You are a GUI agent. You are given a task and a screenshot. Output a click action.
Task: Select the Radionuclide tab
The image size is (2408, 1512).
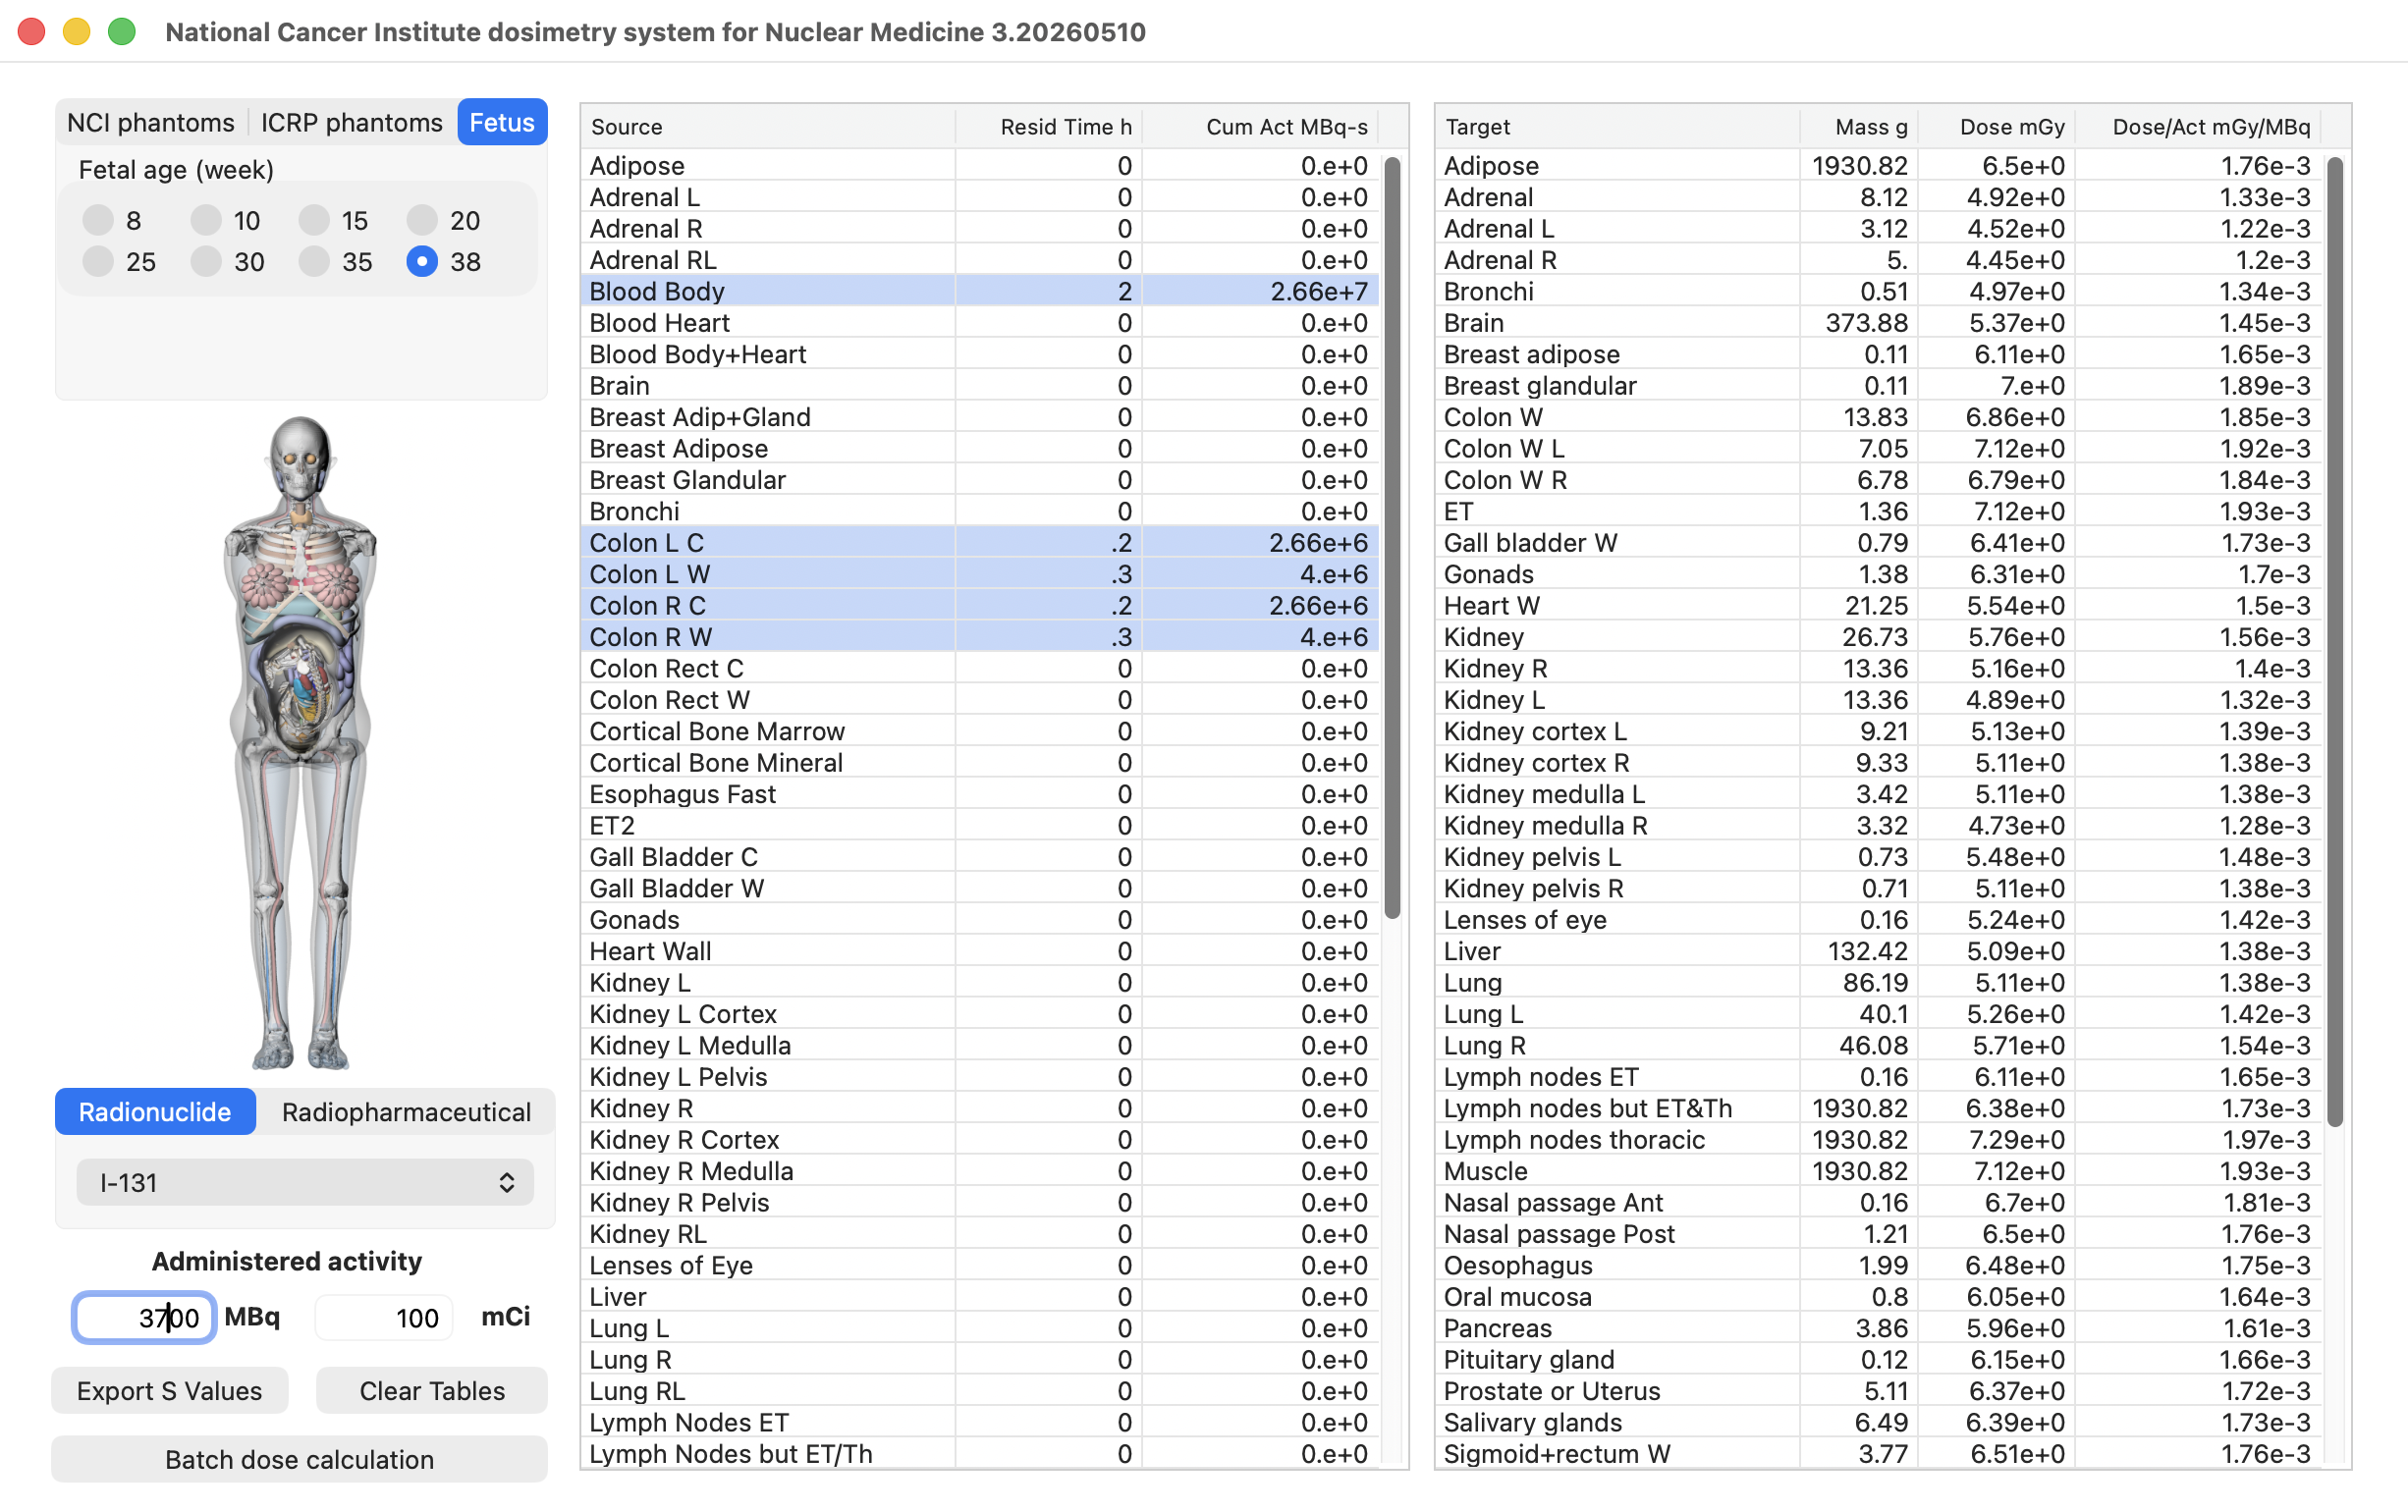(x=155, y=1112)
